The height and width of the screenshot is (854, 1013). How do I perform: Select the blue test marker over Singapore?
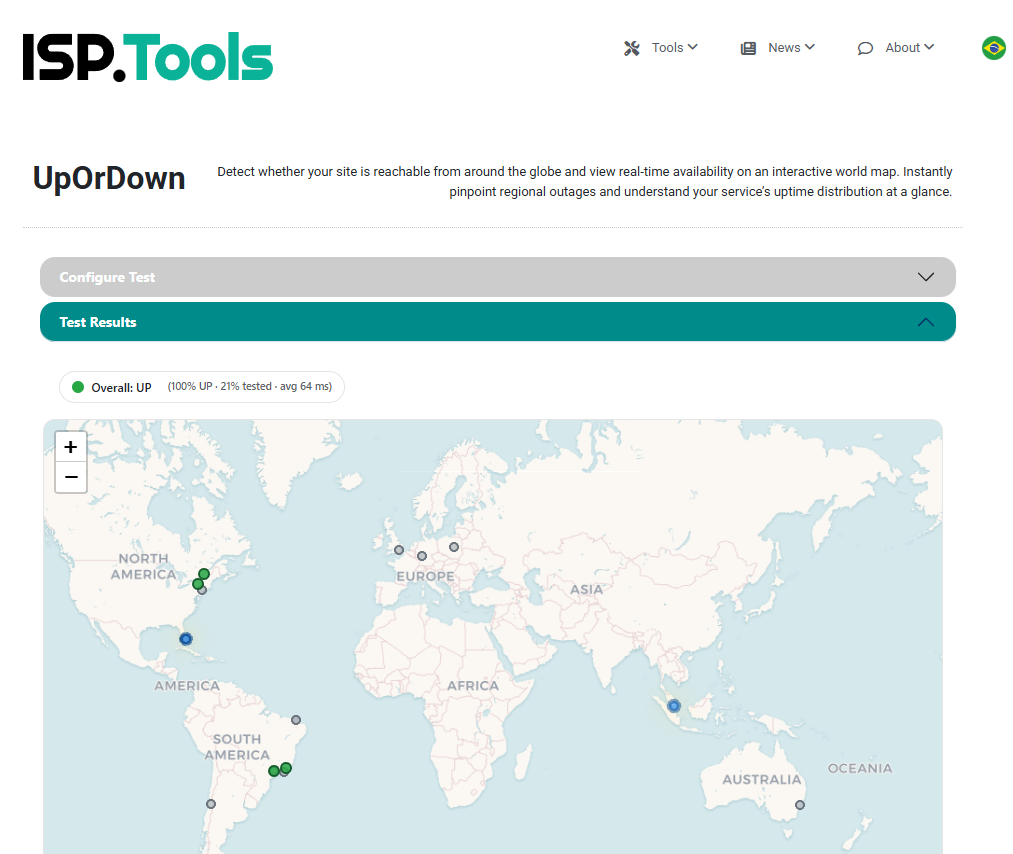pos(674,704)
